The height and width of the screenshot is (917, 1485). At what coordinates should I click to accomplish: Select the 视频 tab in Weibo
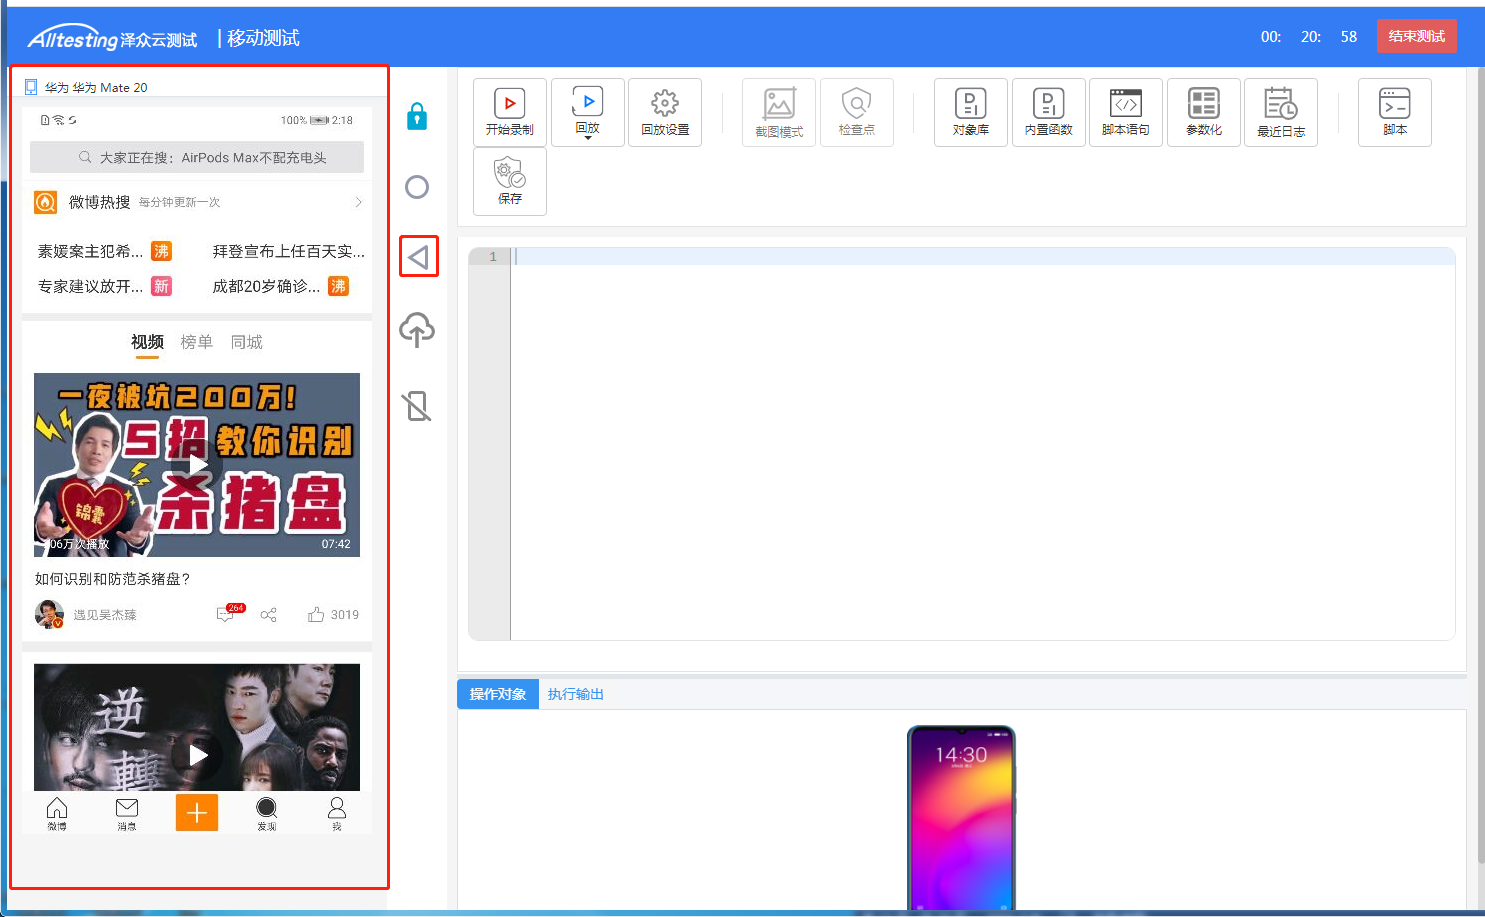[147, 342]
